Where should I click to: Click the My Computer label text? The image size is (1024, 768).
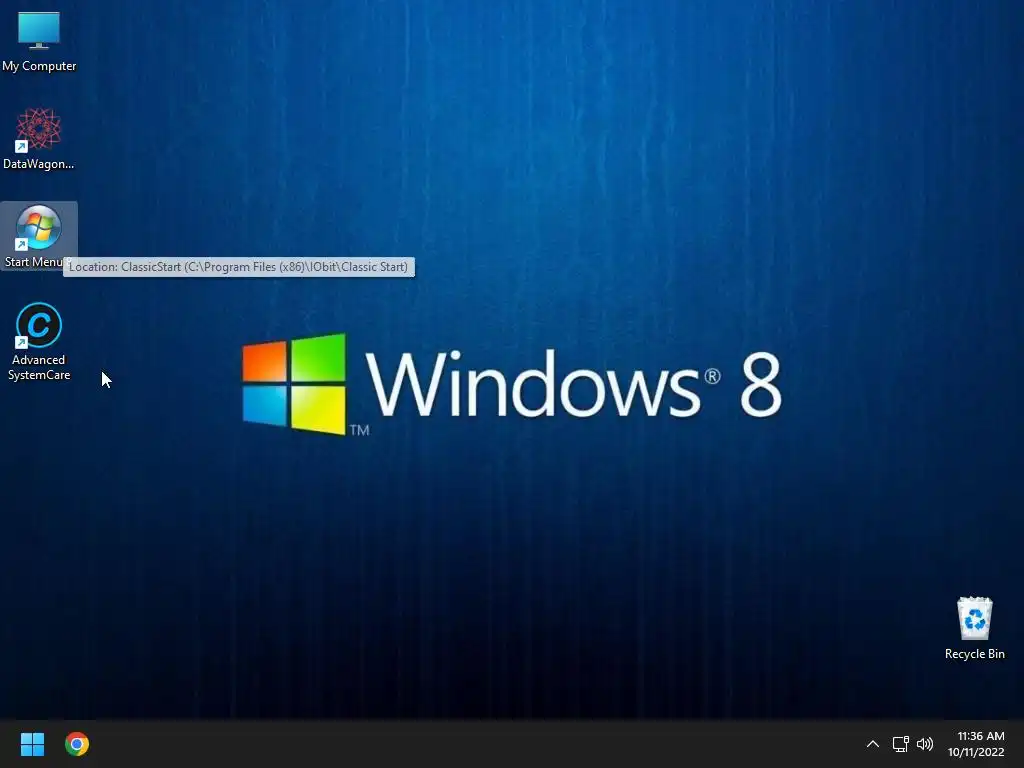(x=39, y=66)
